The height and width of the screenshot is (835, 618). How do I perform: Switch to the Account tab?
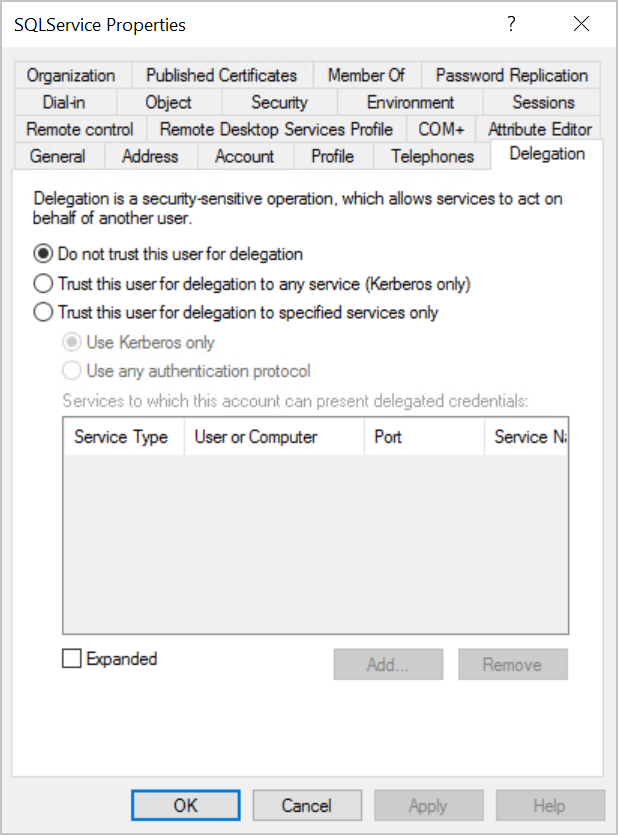(x=245, y=156)
